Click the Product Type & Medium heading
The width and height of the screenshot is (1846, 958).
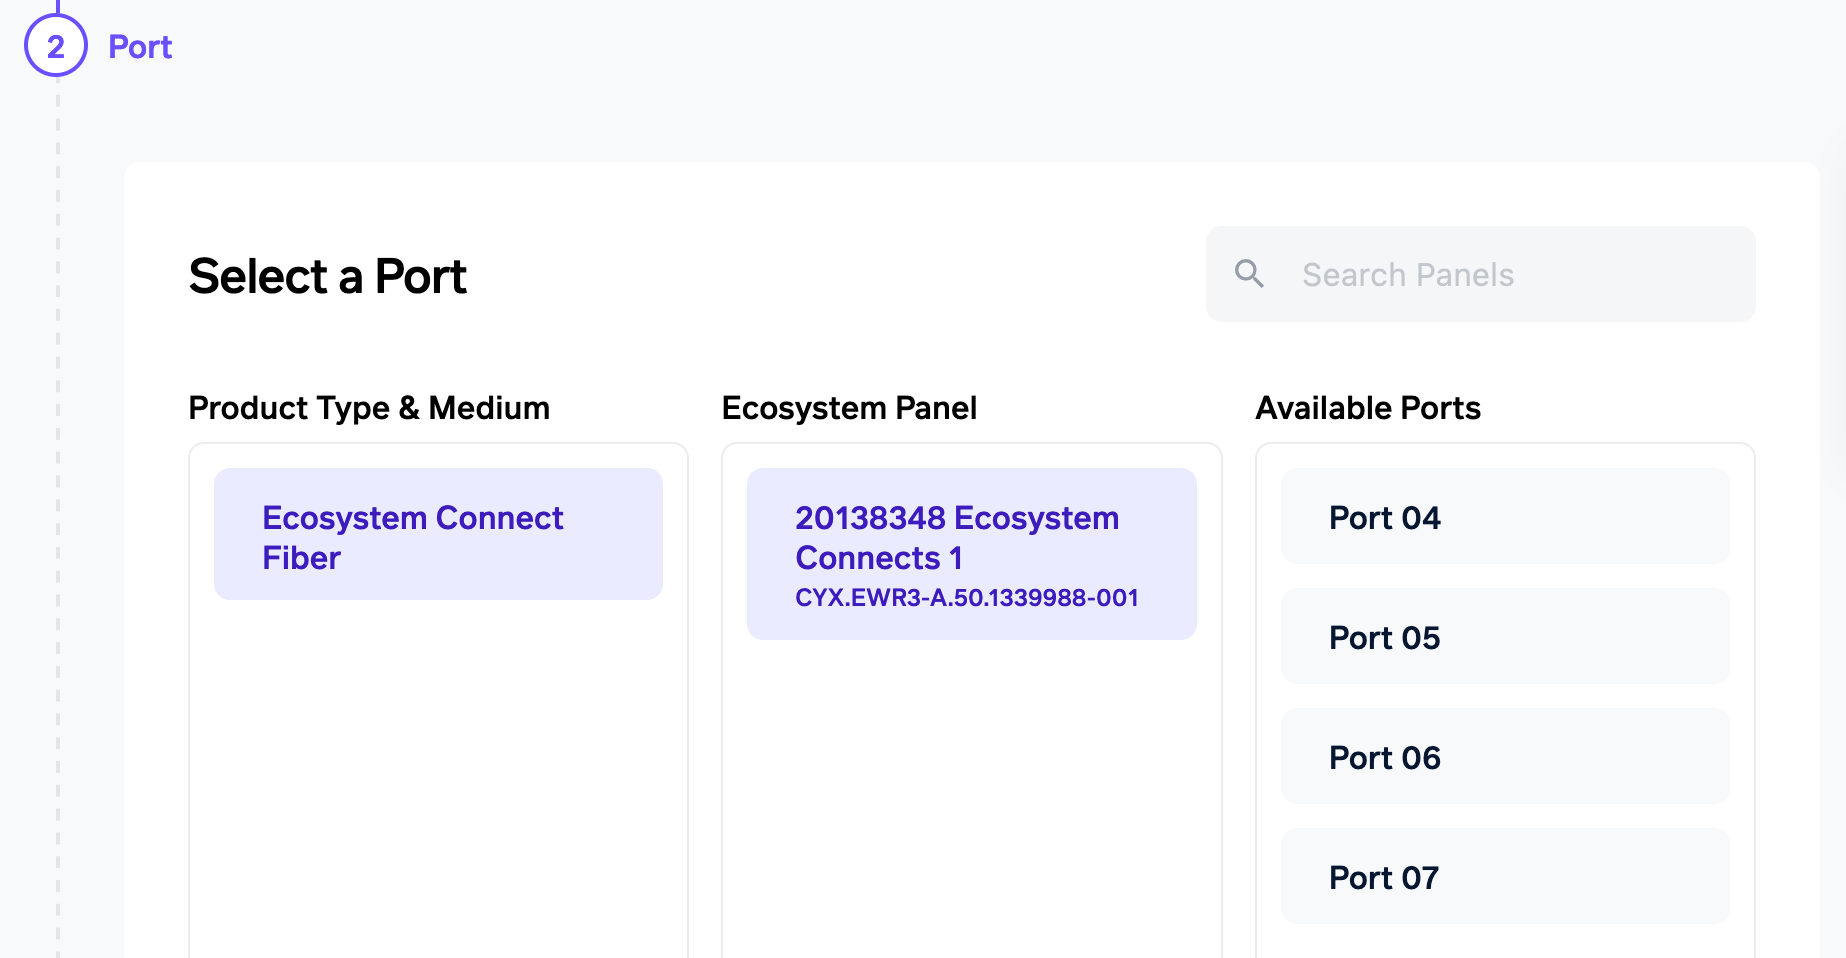369,408
